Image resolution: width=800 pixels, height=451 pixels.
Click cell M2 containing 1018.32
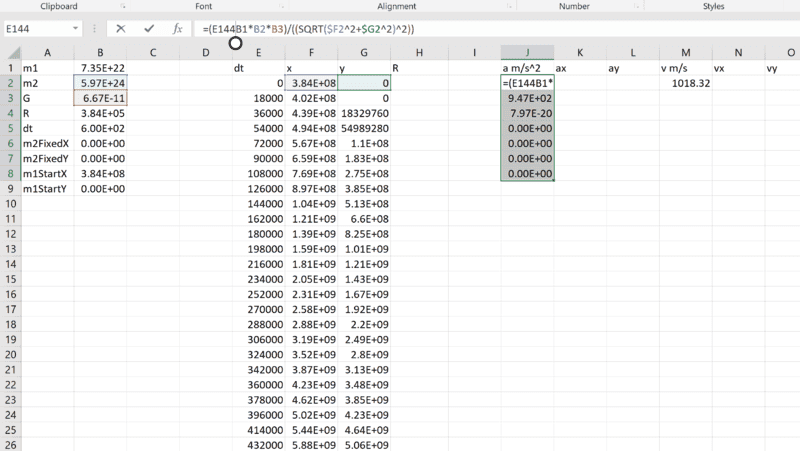point(685,84)
